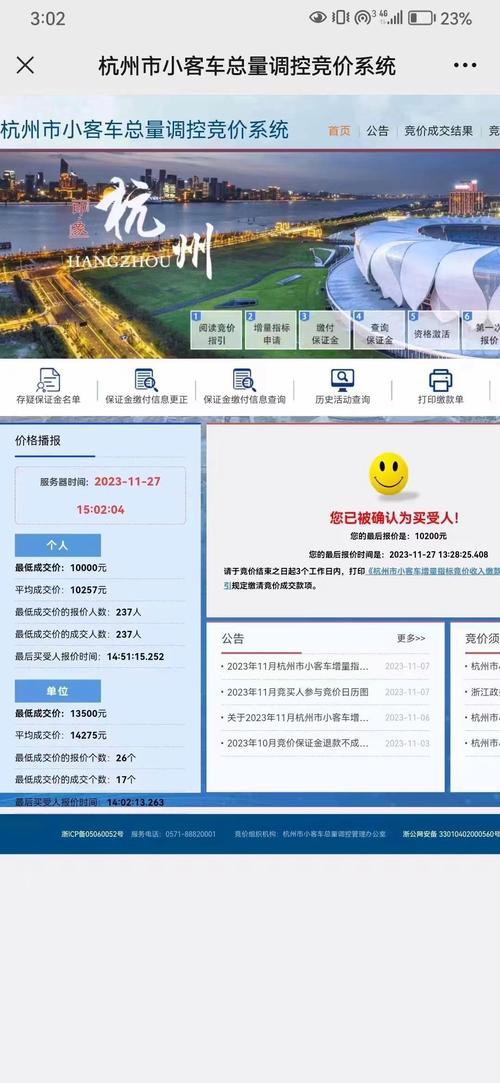The height and width of the screenshot is (1083, 500).
Task: Click step 3 缴付保证金 button
Action: [x=325, y=331]
